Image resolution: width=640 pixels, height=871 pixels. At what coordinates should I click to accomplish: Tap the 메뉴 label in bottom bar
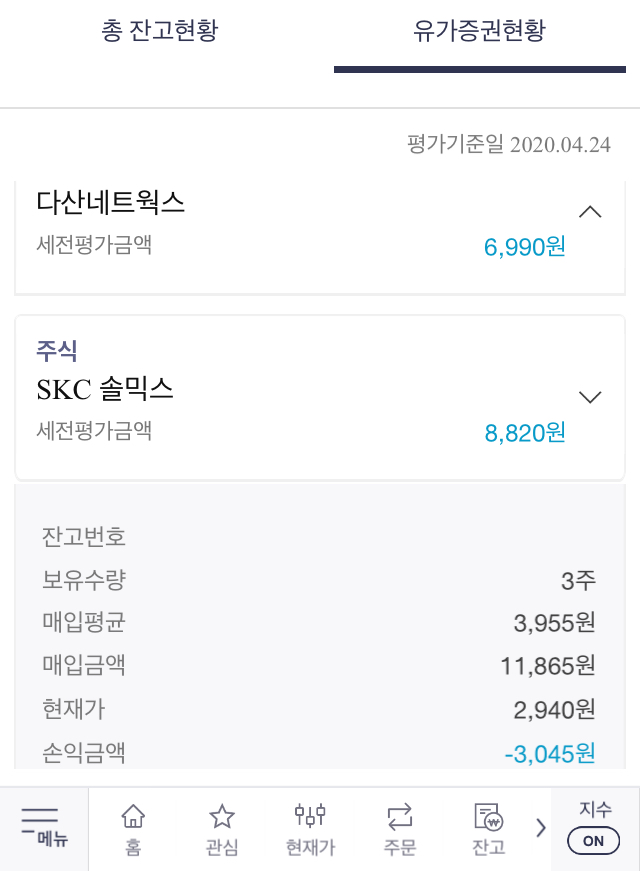(x=53, y=839)
